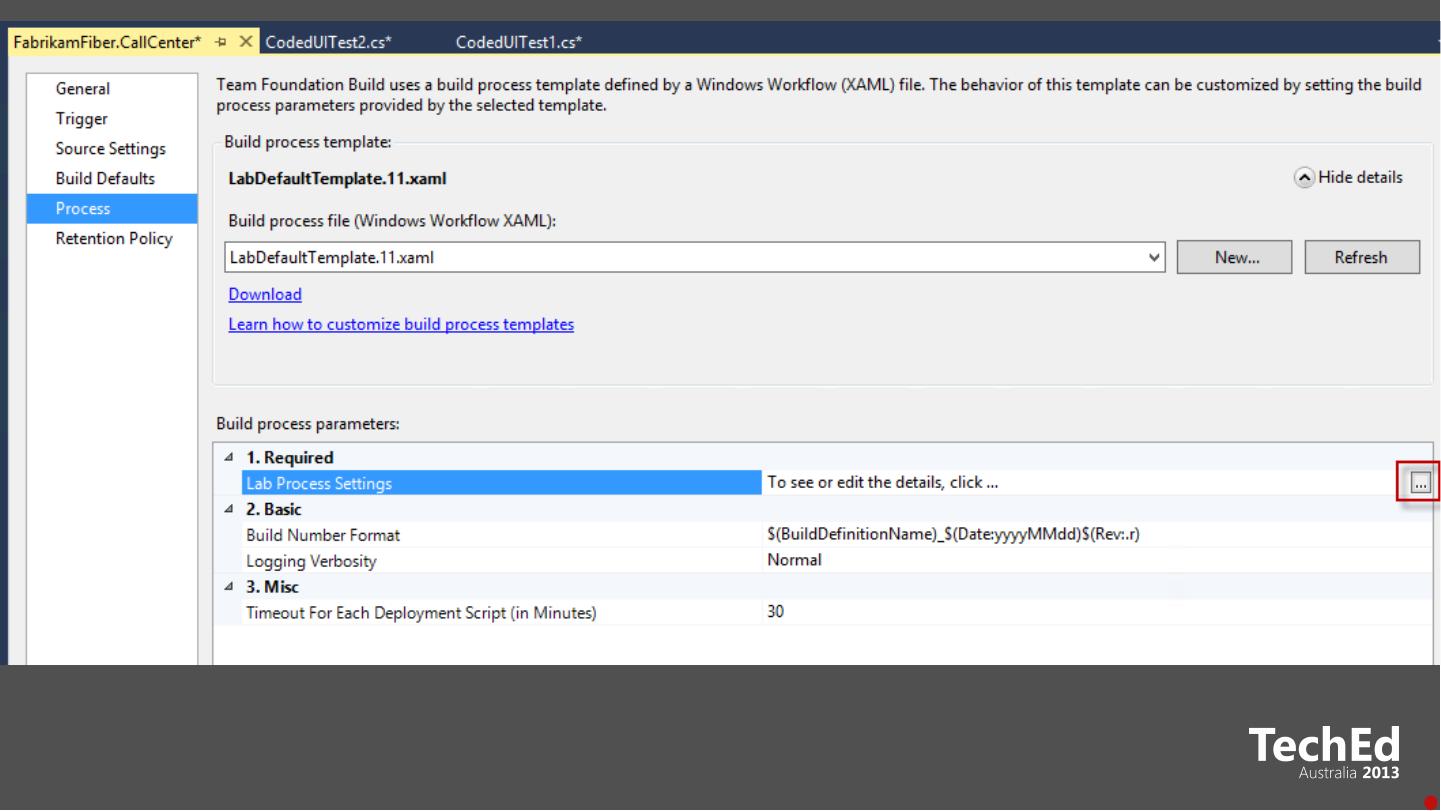Open the Retention Policy page
Screen dimensions: 1441x811
[x=114, y=239]
